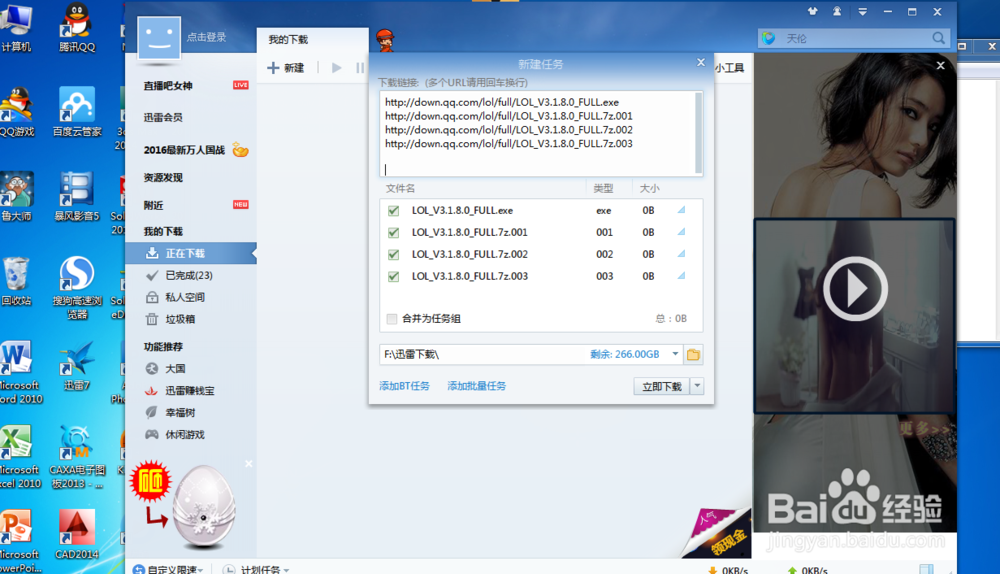Open the skin (shirt) icon in title bar
The height and width of the screenshot is (574, 1000).
tap(812, 11)
